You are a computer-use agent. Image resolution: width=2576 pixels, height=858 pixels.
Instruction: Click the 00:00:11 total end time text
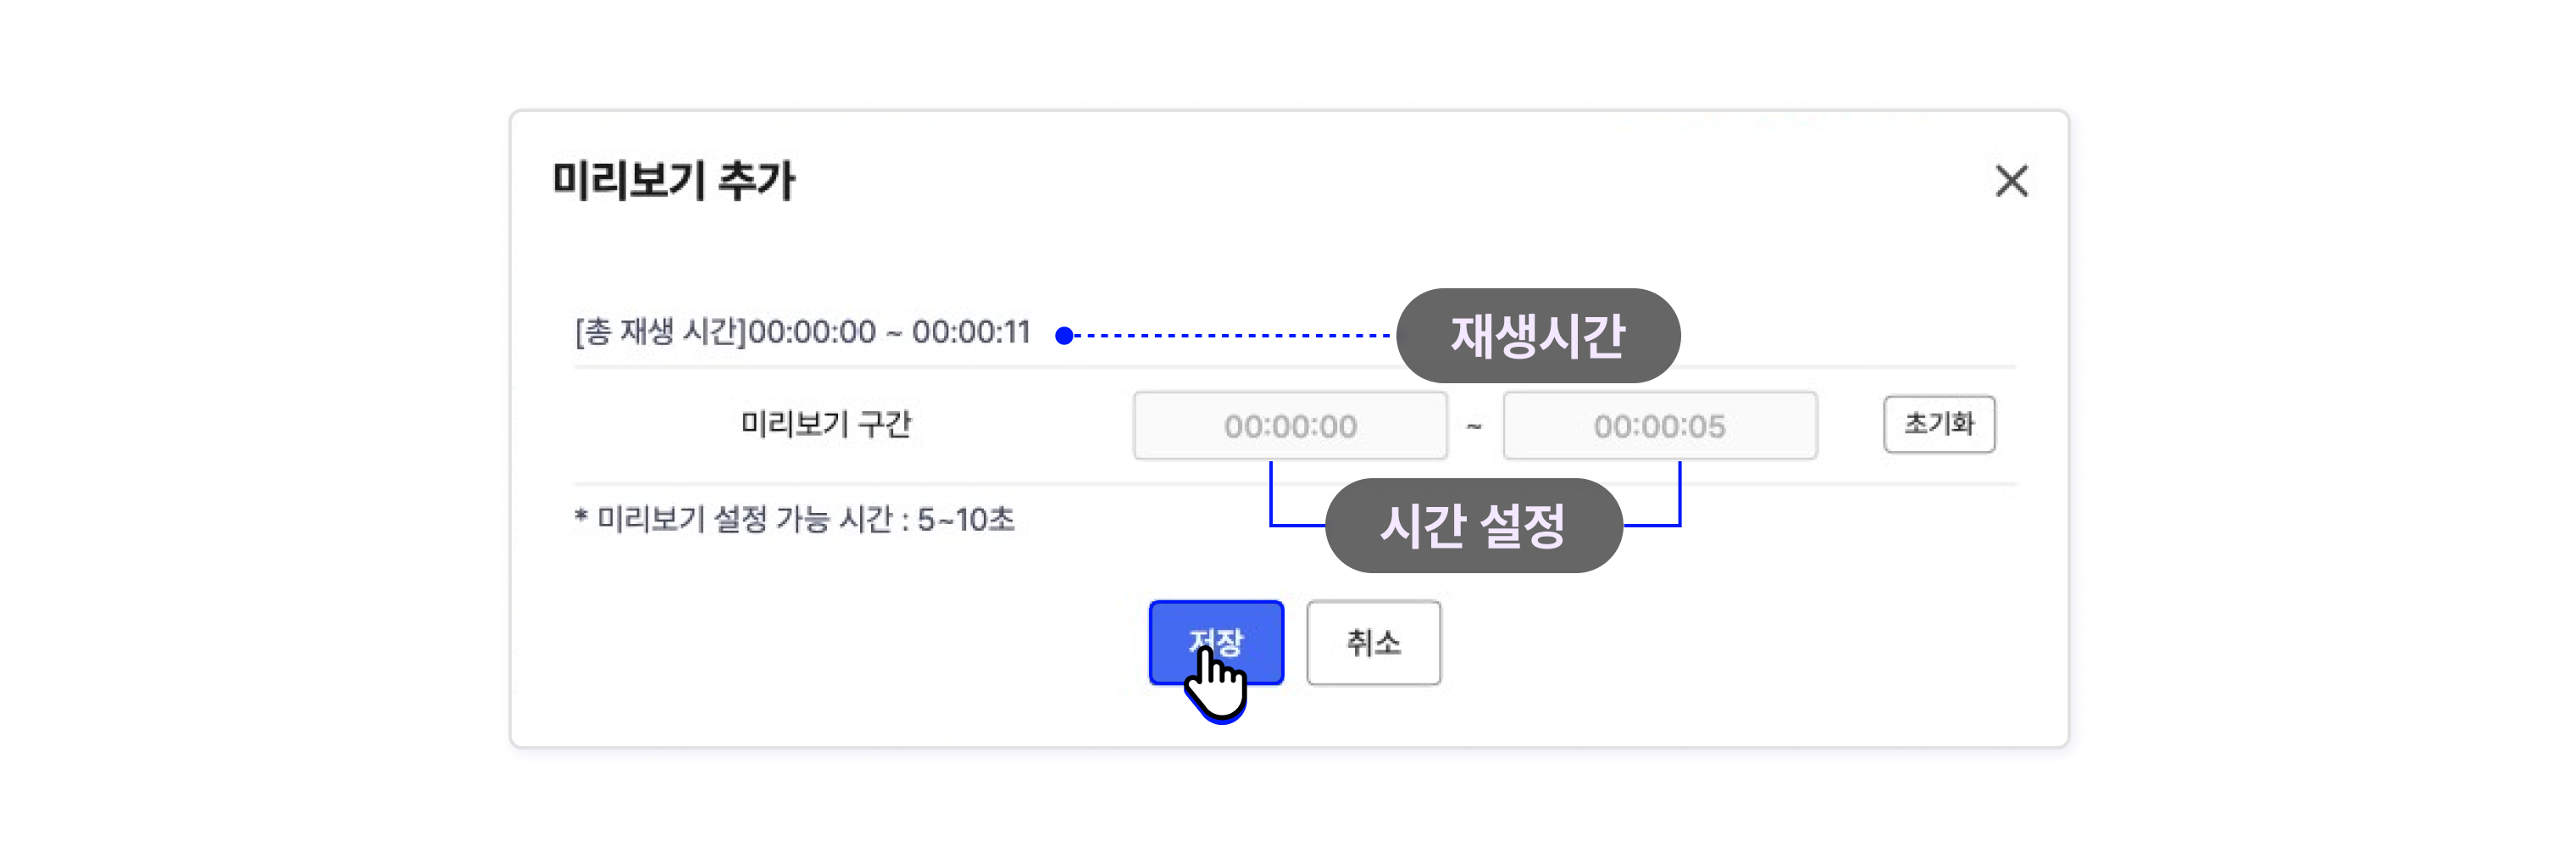971,332
